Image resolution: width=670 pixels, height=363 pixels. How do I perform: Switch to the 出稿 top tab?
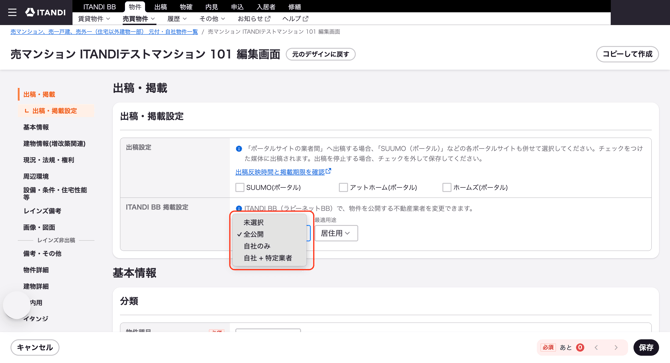[x=161, y=7]
